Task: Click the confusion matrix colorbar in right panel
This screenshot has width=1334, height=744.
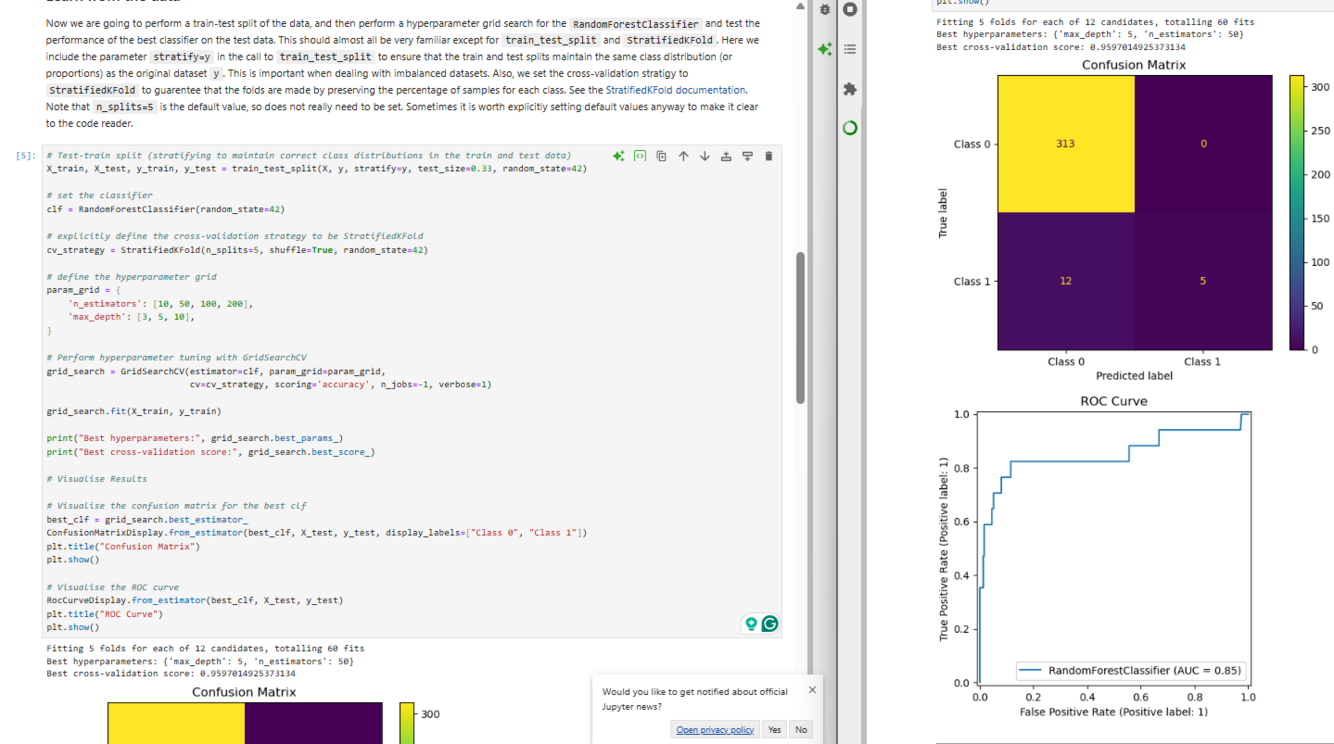Action: (1297, 212)
